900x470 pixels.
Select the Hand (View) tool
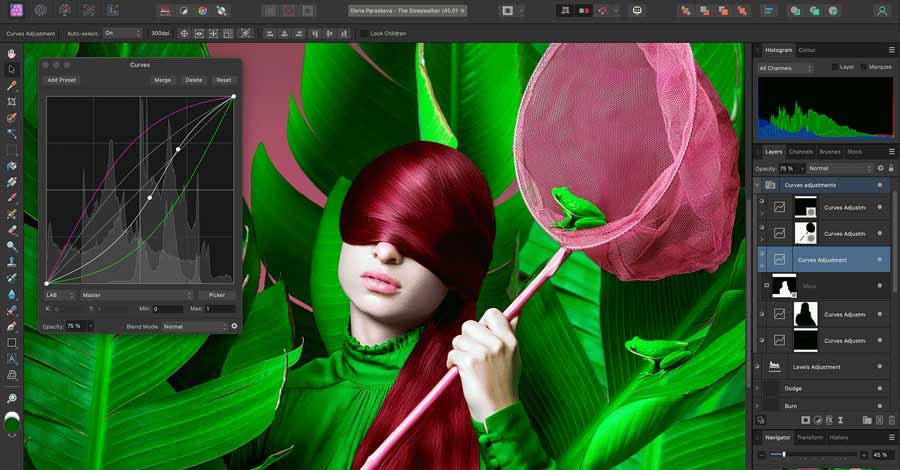(11, 53)
